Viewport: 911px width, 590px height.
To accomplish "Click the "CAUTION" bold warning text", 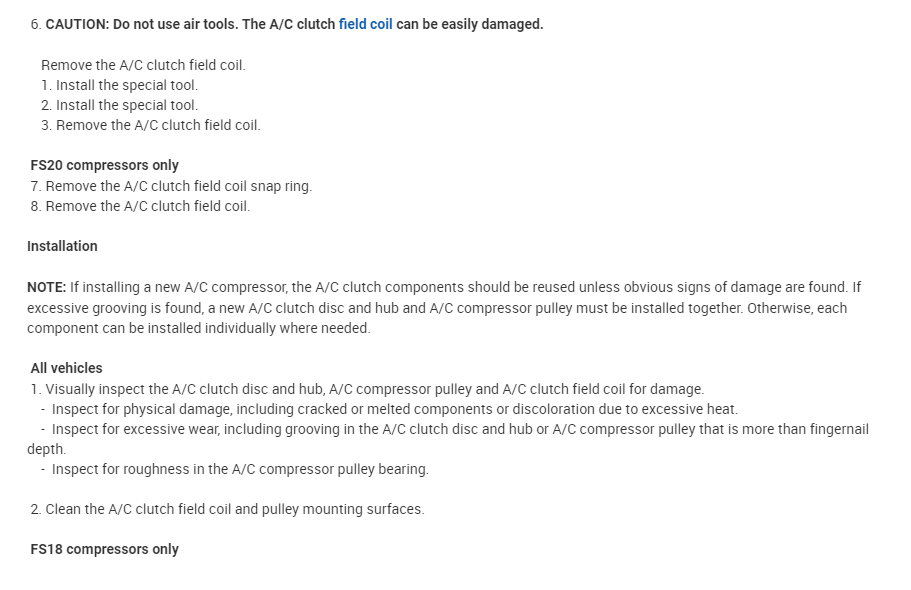I will pos(77,24).
